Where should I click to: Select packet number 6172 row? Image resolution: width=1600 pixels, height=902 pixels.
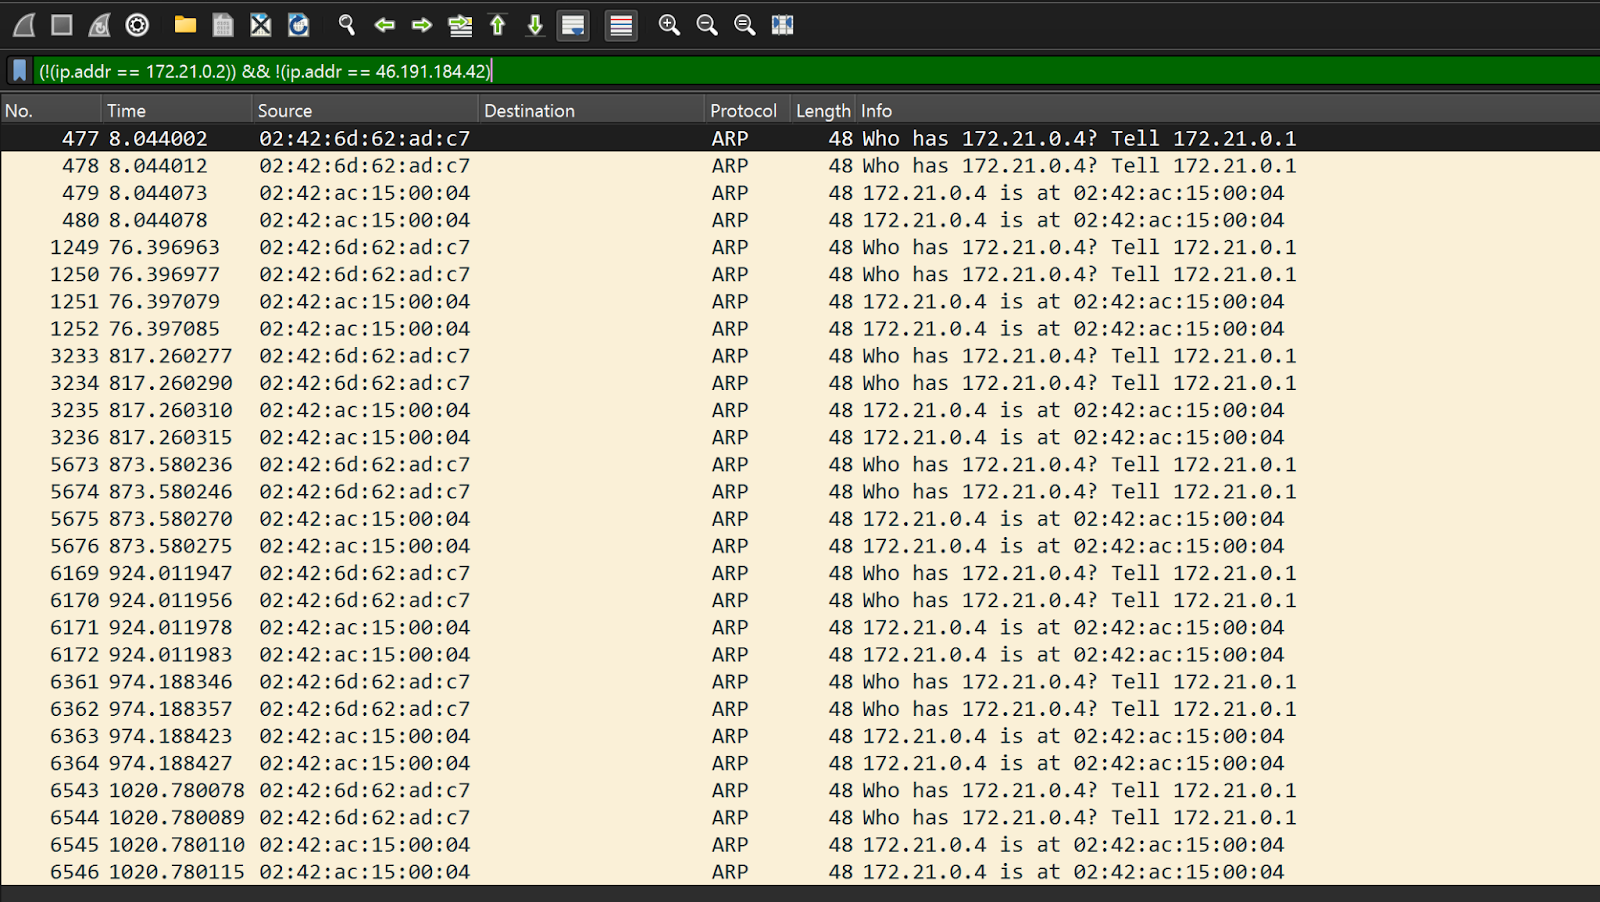[800, 654]
